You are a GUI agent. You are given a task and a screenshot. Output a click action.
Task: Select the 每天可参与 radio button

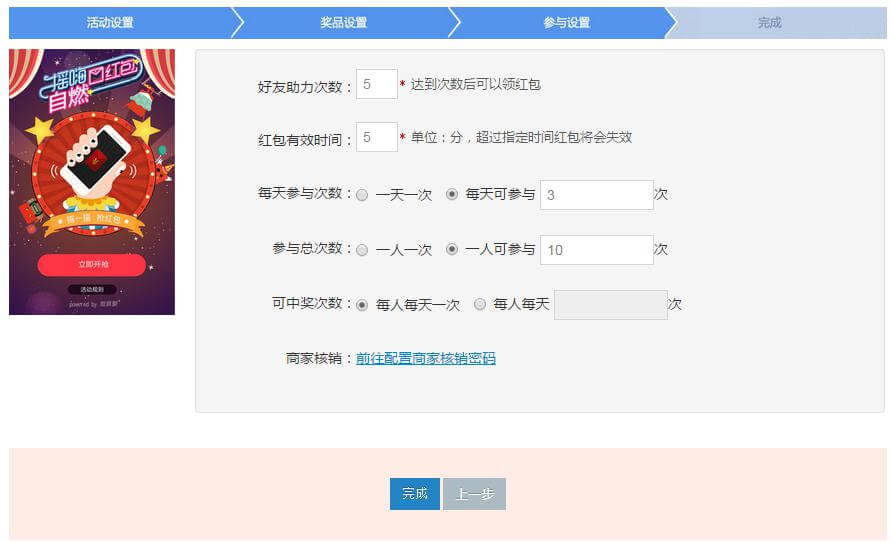pos(452,195)
